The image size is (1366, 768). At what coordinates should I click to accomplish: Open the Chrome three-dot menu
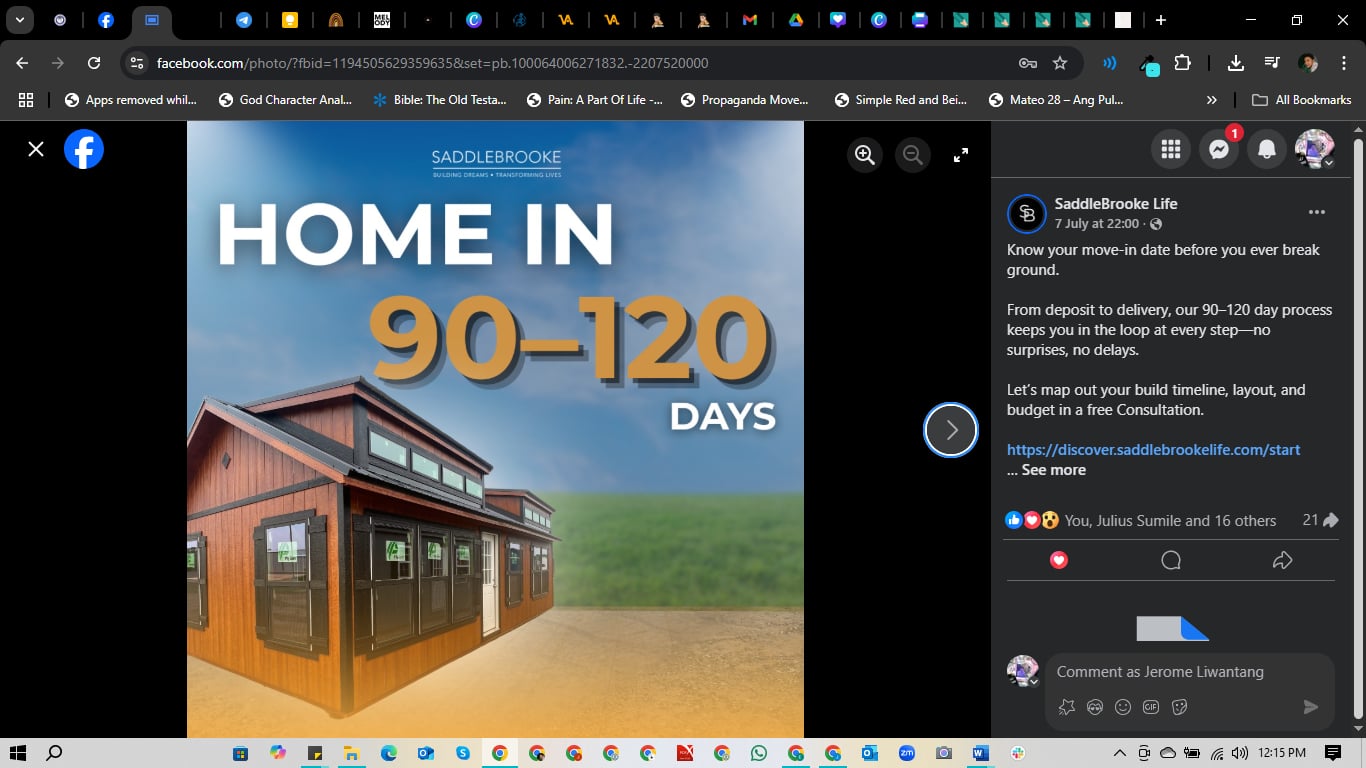click(x=1344, y=63)
